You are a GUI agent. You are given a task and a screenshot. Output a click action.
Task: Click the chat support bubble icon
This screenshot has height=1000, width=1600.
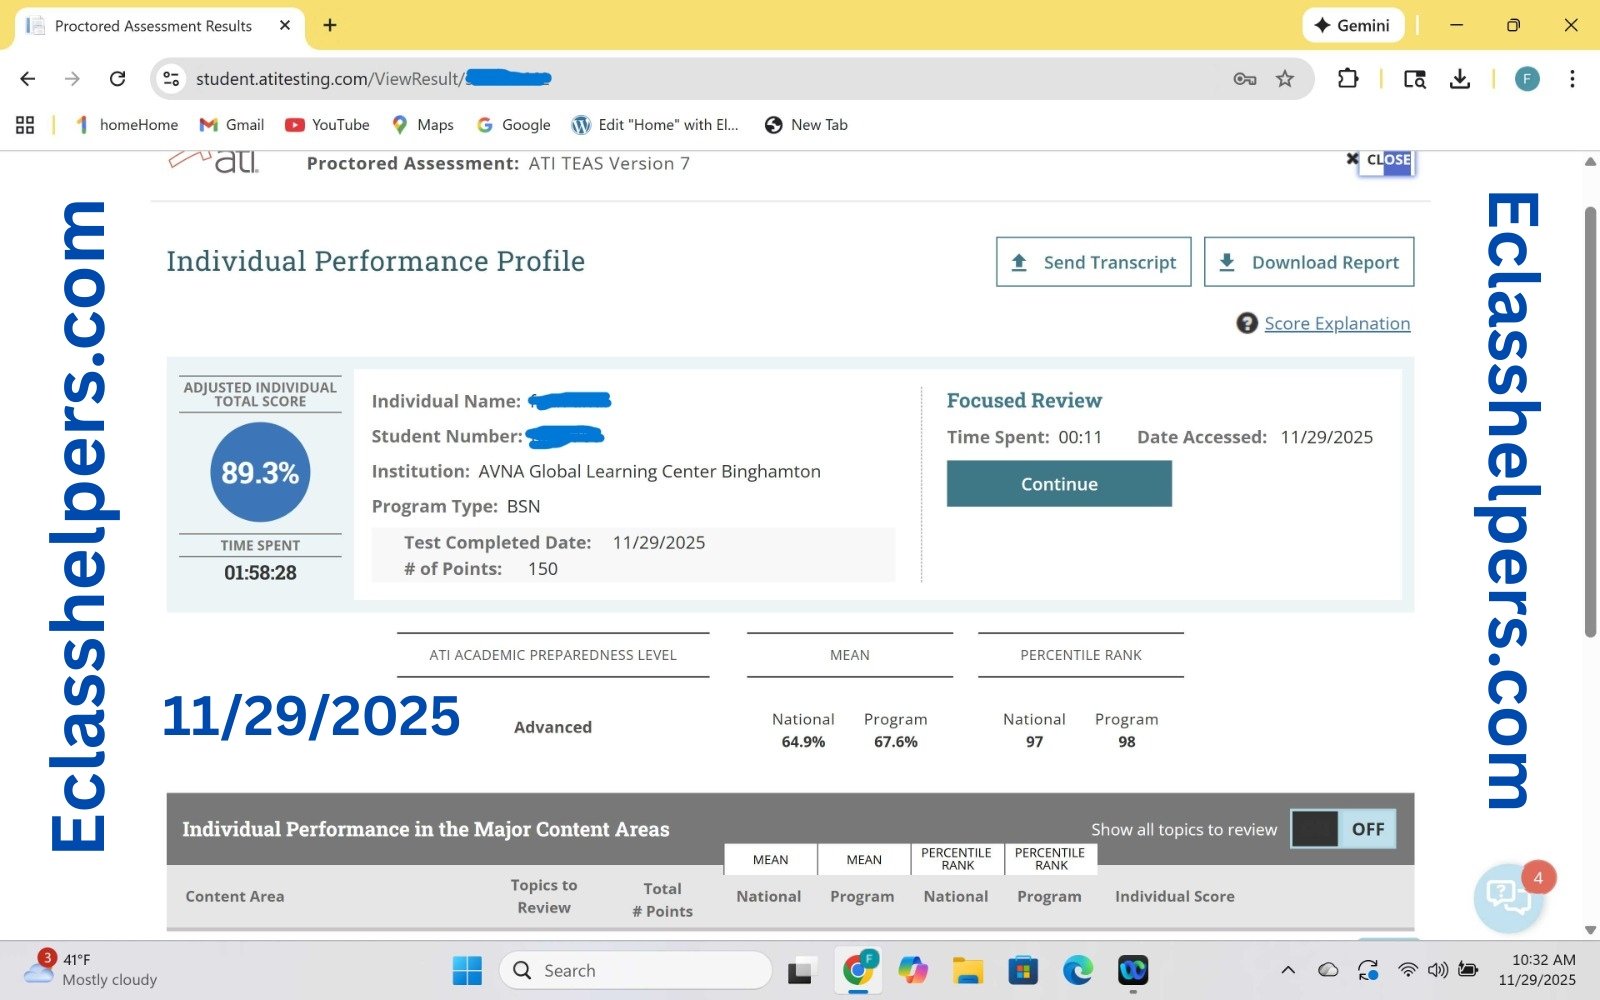click(x=1508, y=895)
